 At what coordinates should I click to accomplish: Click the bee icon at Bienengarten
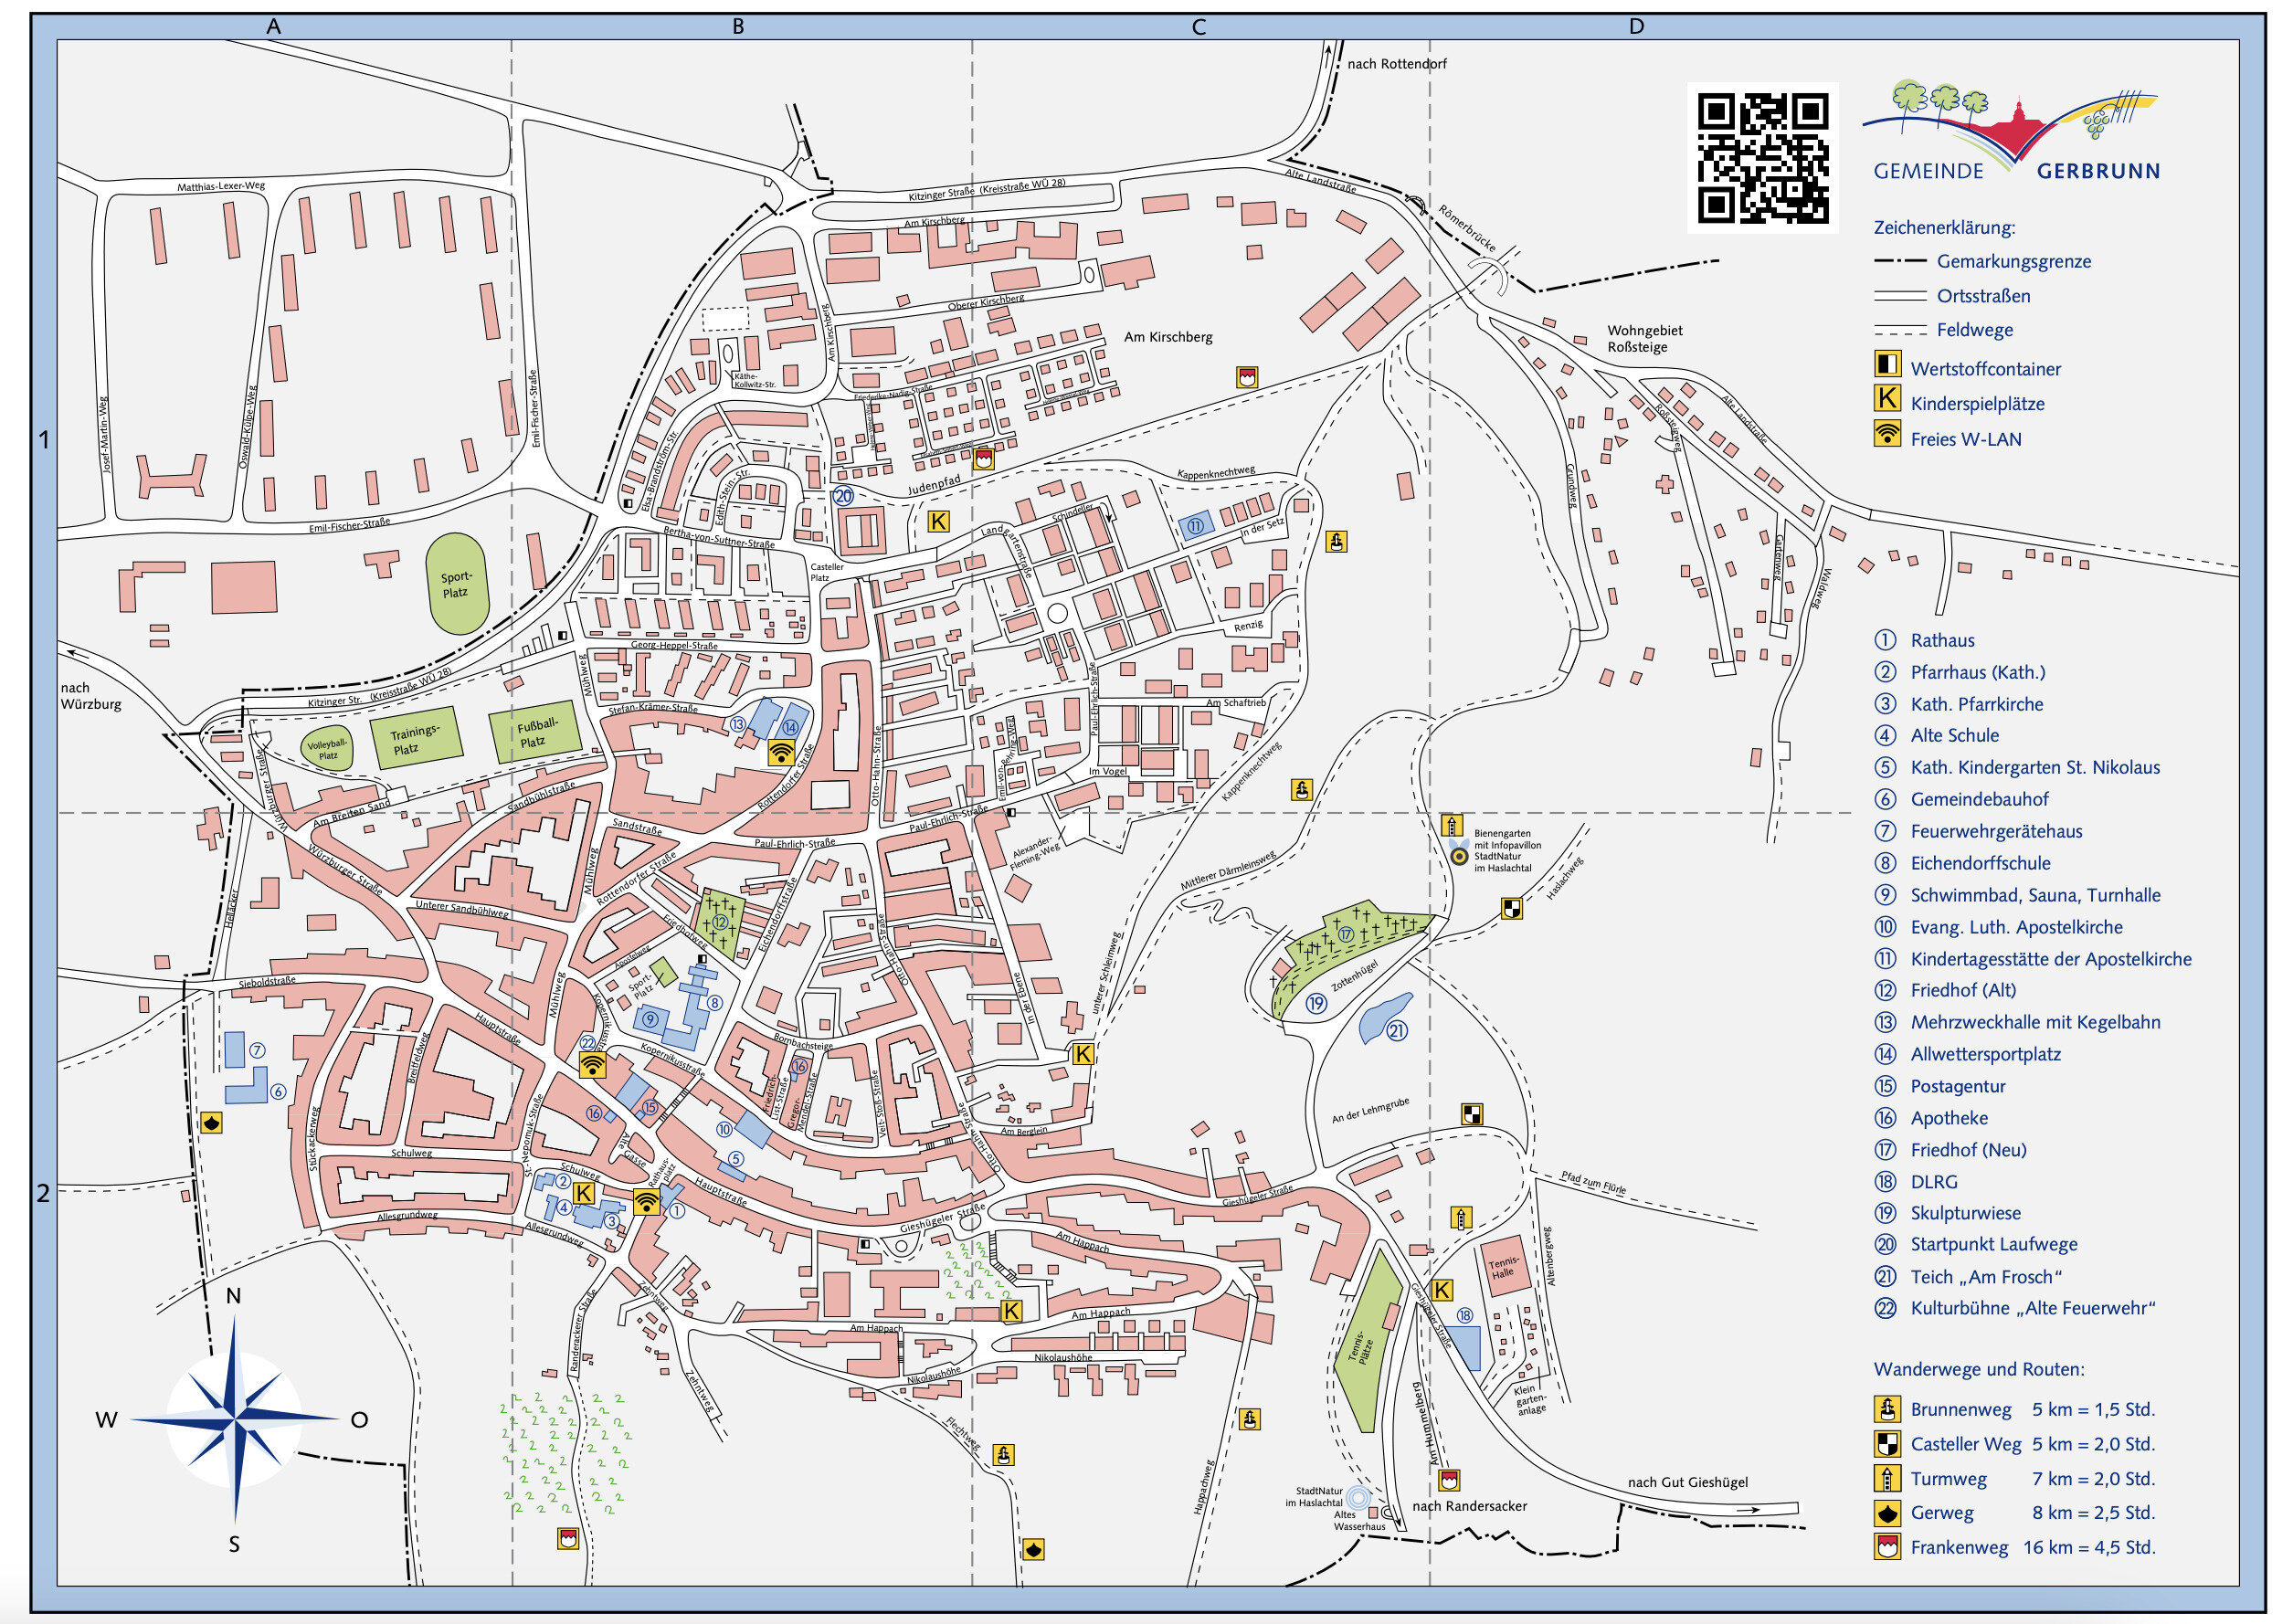(1459, 854)
